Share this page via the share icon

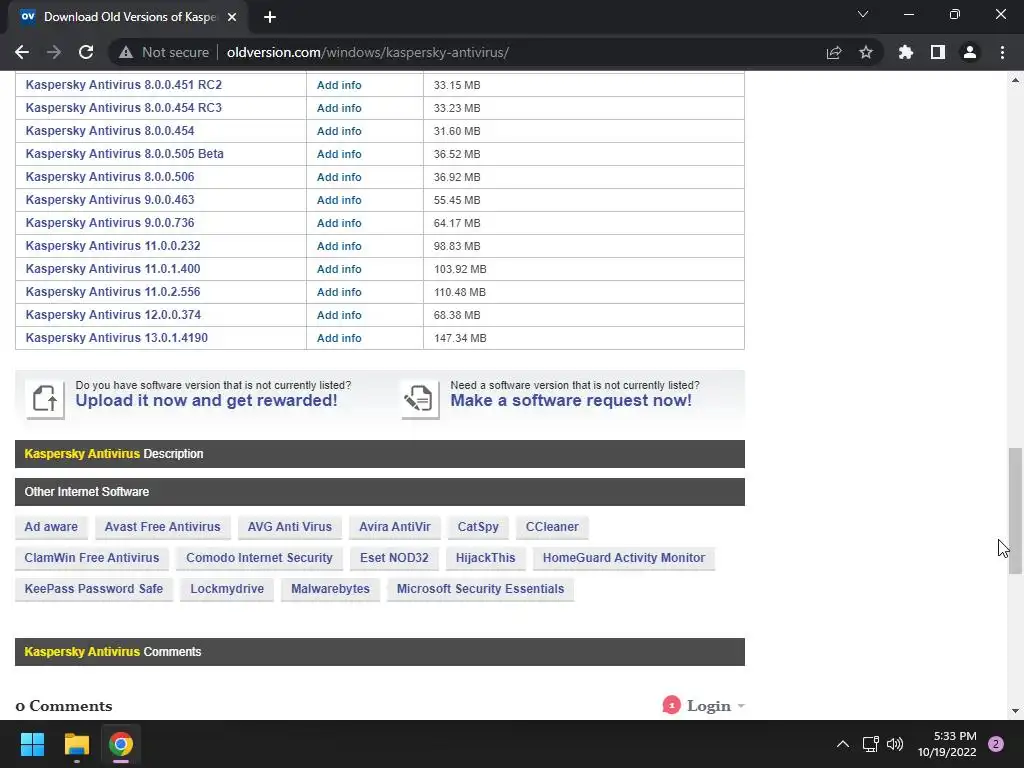834,52
